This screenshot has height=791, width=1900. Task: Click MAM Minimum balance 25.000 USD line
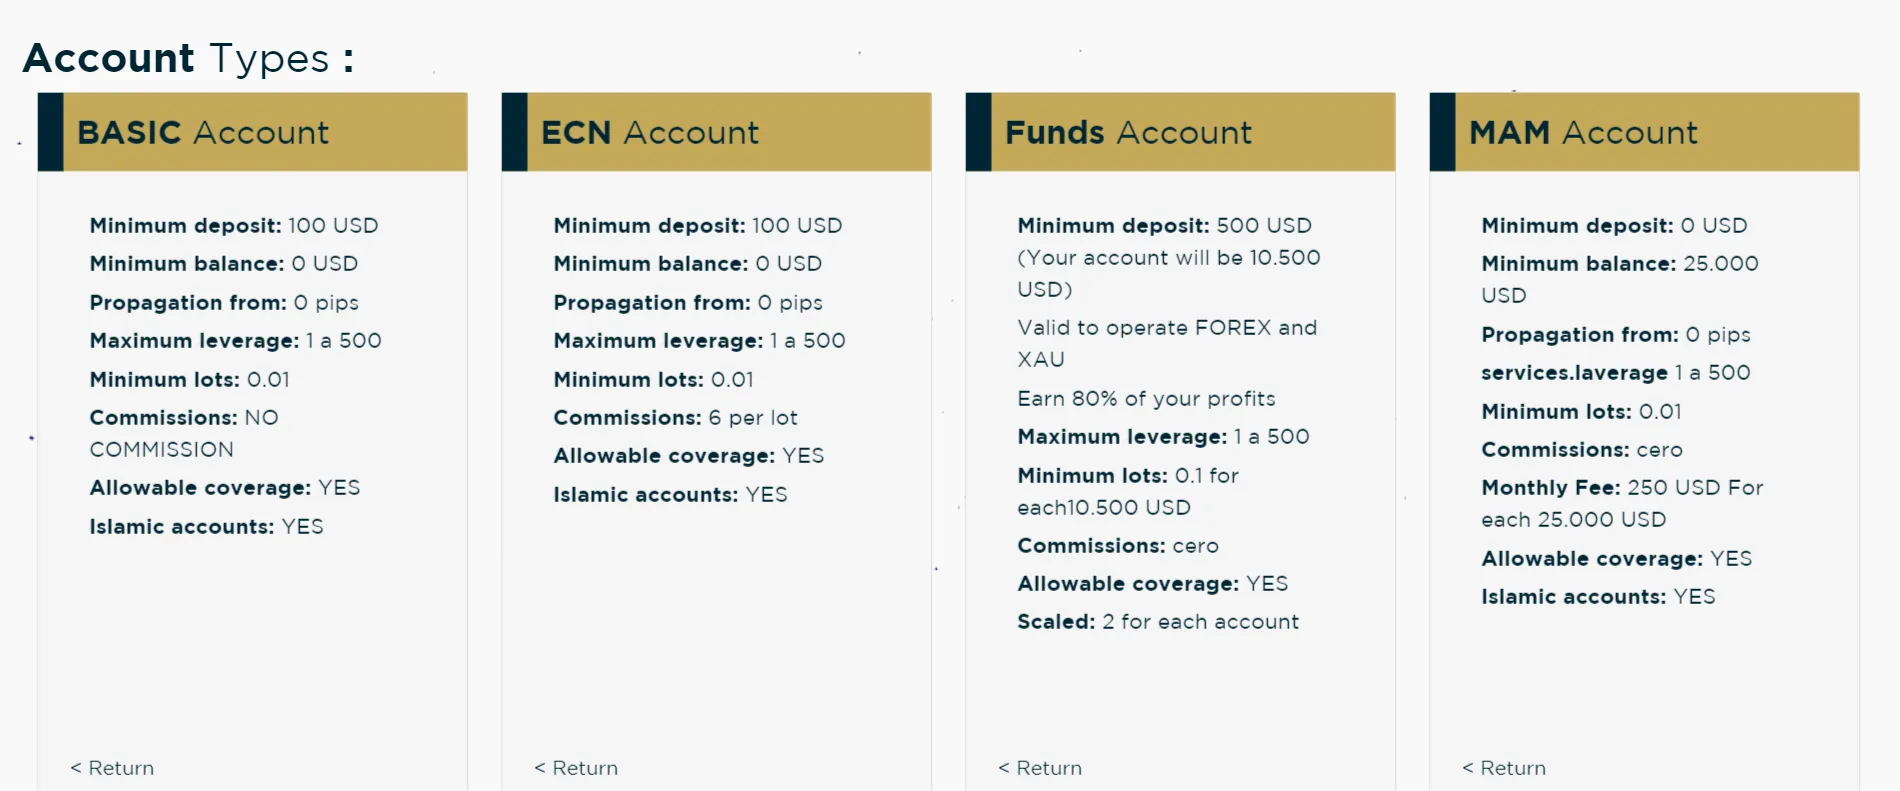1620,279
